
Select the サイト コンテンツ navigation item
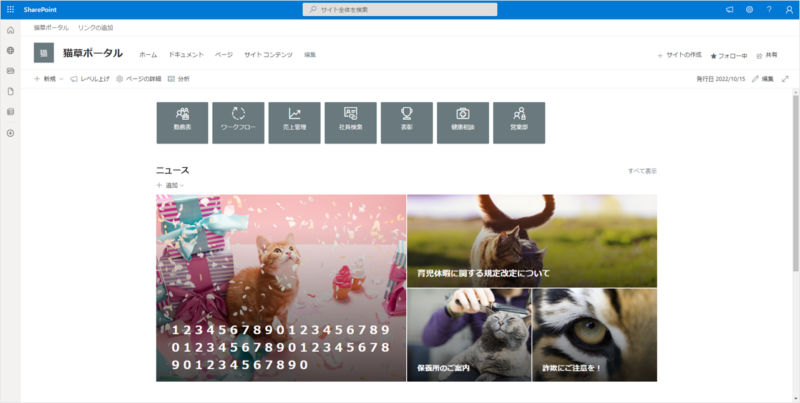pyautogui.click(x=269, y=54)
